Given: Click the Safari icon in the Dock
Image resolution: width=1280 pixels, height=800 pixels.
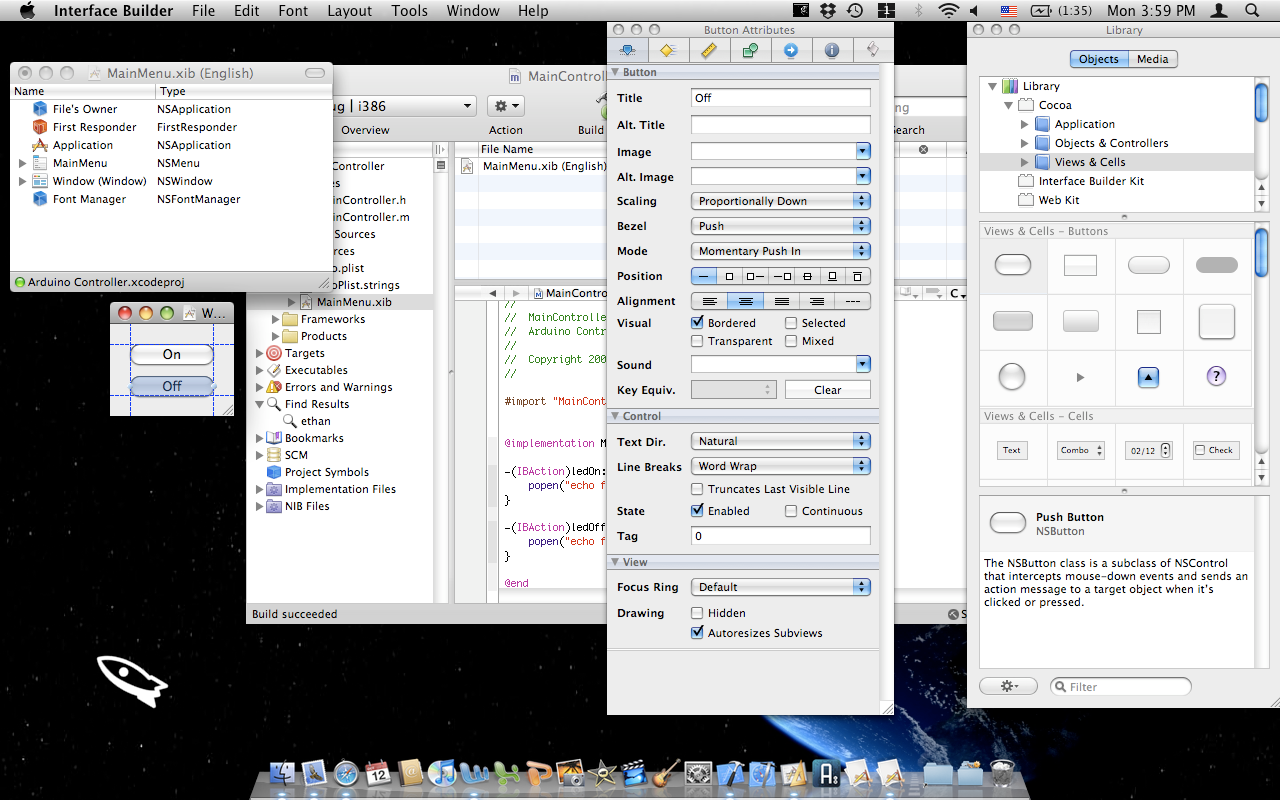Looking at the screenshot, I should pyautogui.click(x=346, y=773).
